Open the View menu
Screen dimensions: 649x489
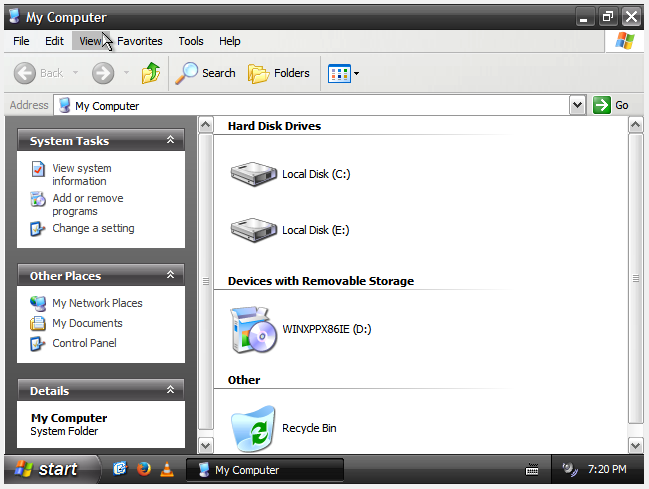pos(90,41)
